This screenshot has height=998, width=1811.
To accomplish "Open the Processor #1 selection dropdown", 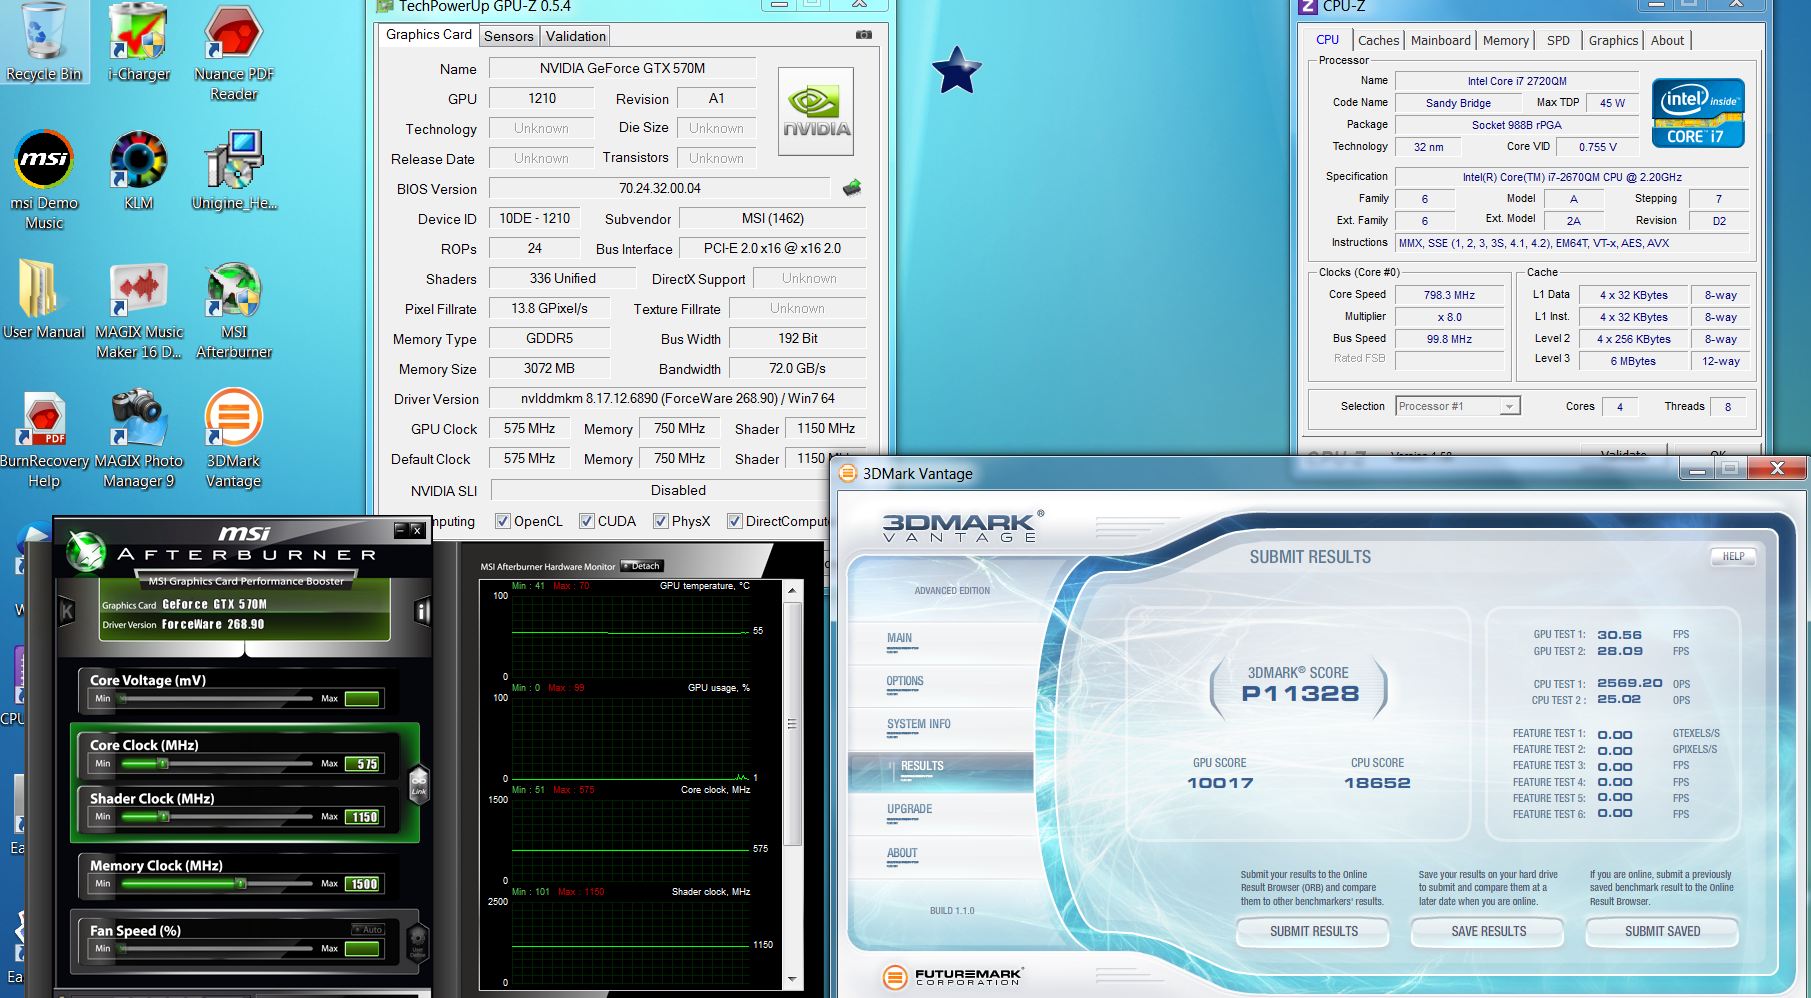I will pyautogui.click(x=1458, y=406).
